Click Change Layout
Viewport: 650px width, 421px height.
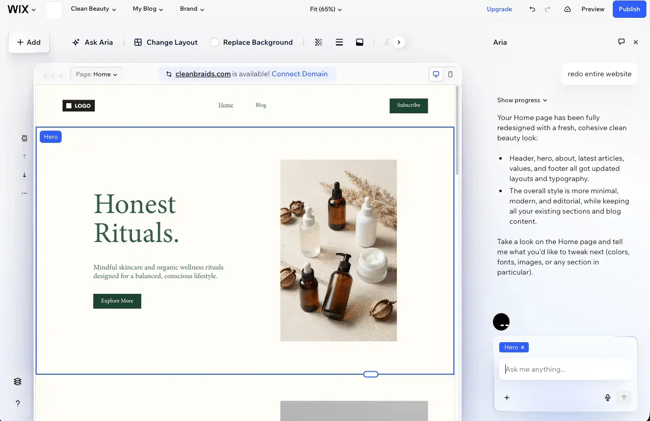[166, 42]
